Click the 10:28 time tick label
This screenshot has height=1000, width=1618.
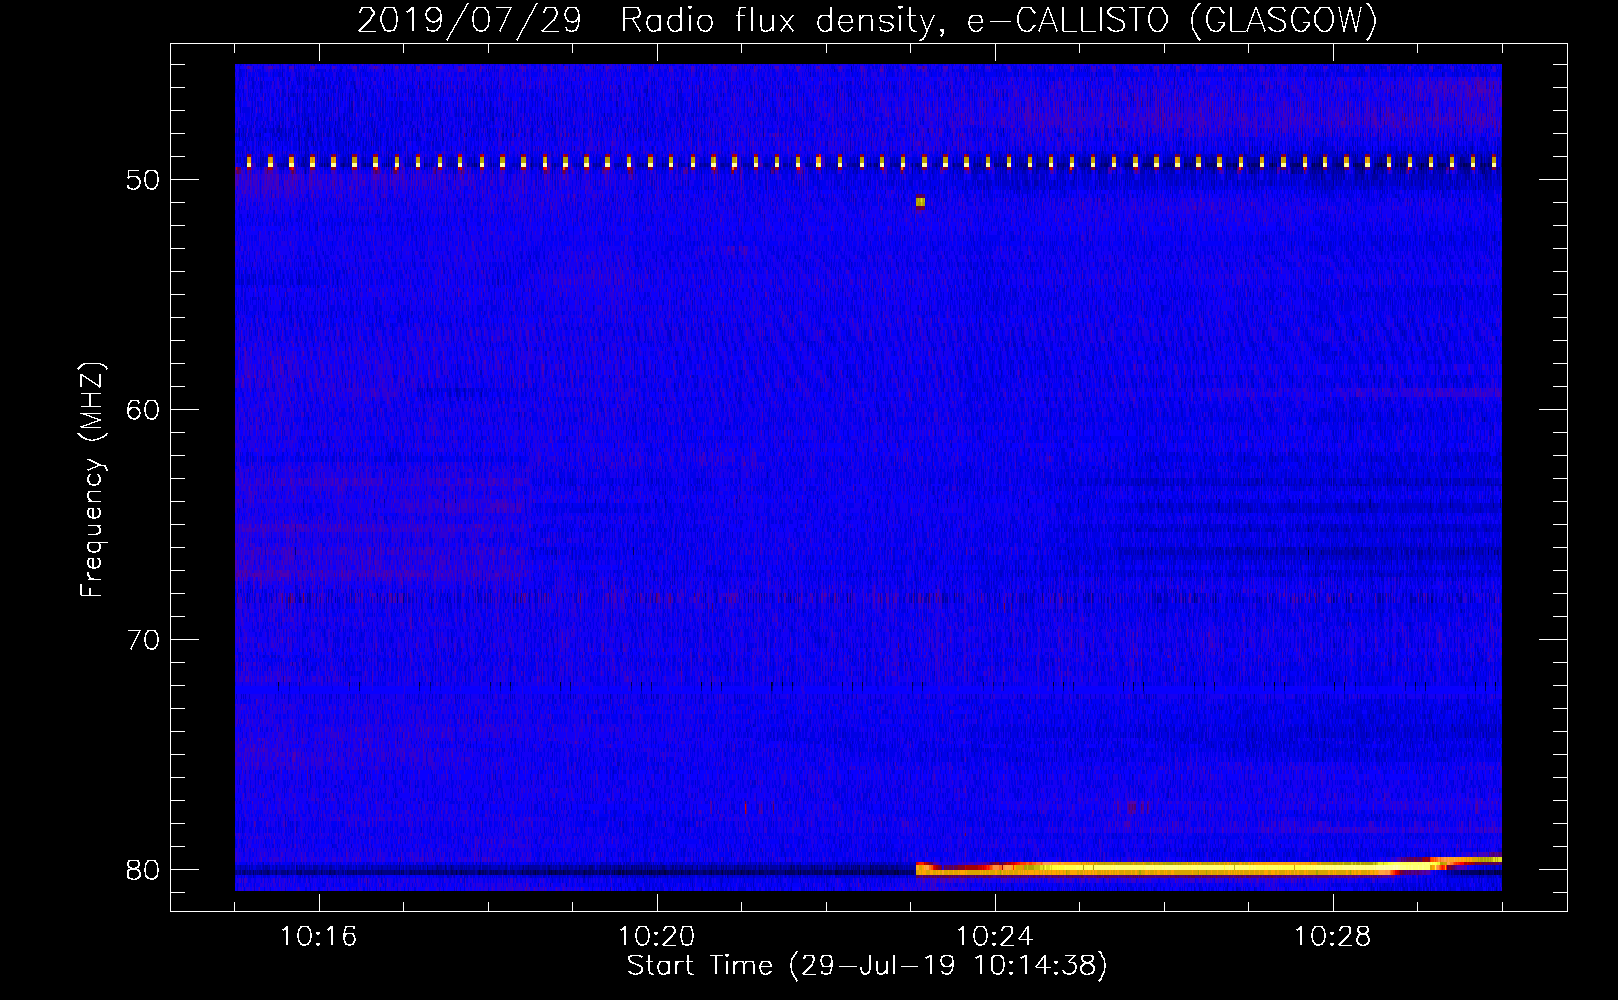click(1333, 936)
